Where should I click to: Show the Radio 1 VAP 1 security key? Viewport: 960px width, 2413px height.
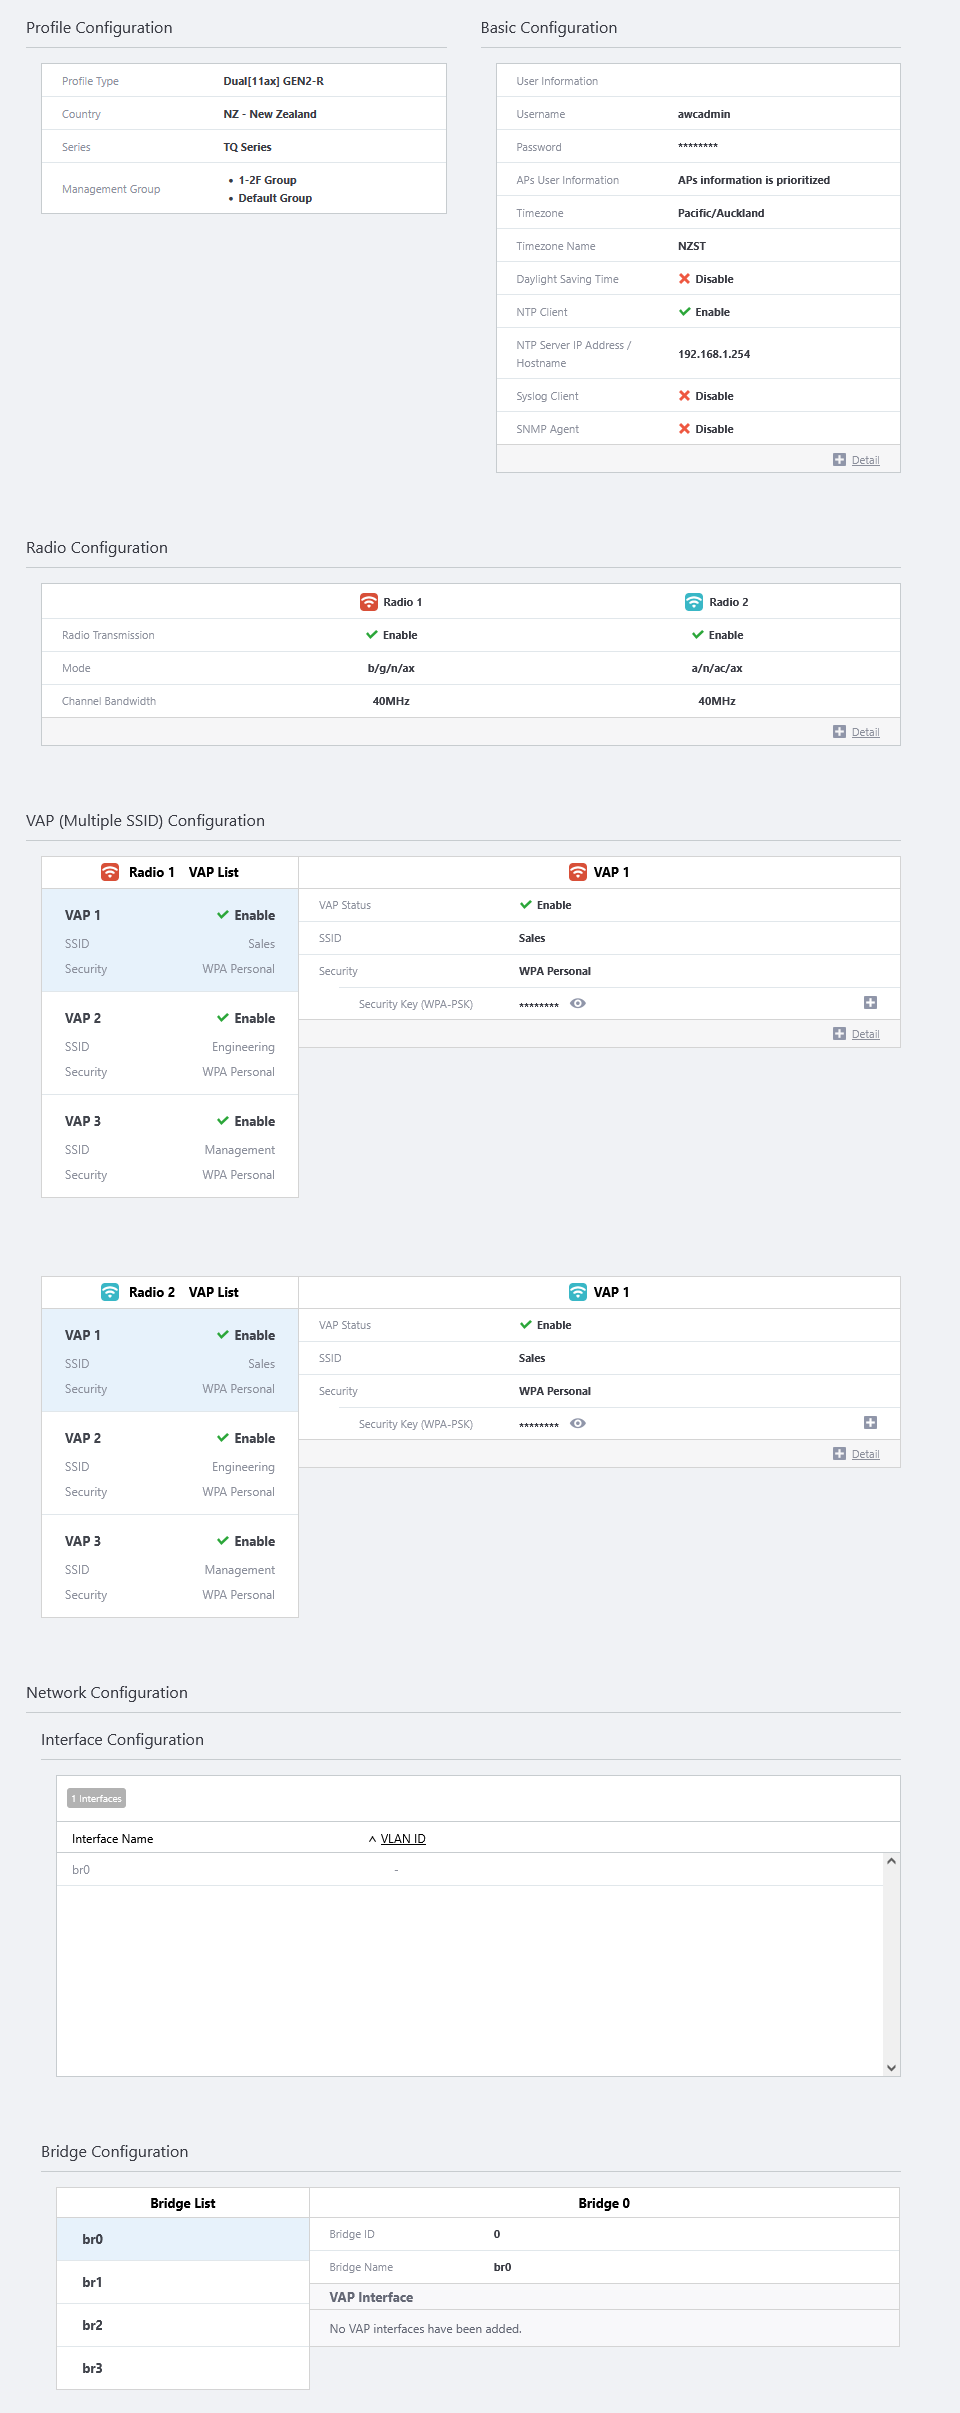(x=578, y=1003)
